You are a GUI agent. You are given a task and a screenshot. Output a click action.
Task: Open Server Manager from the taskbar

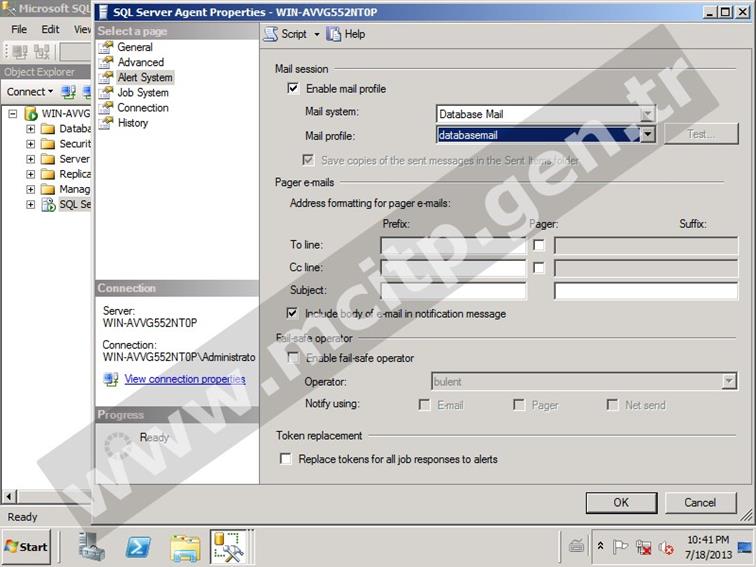92,547
